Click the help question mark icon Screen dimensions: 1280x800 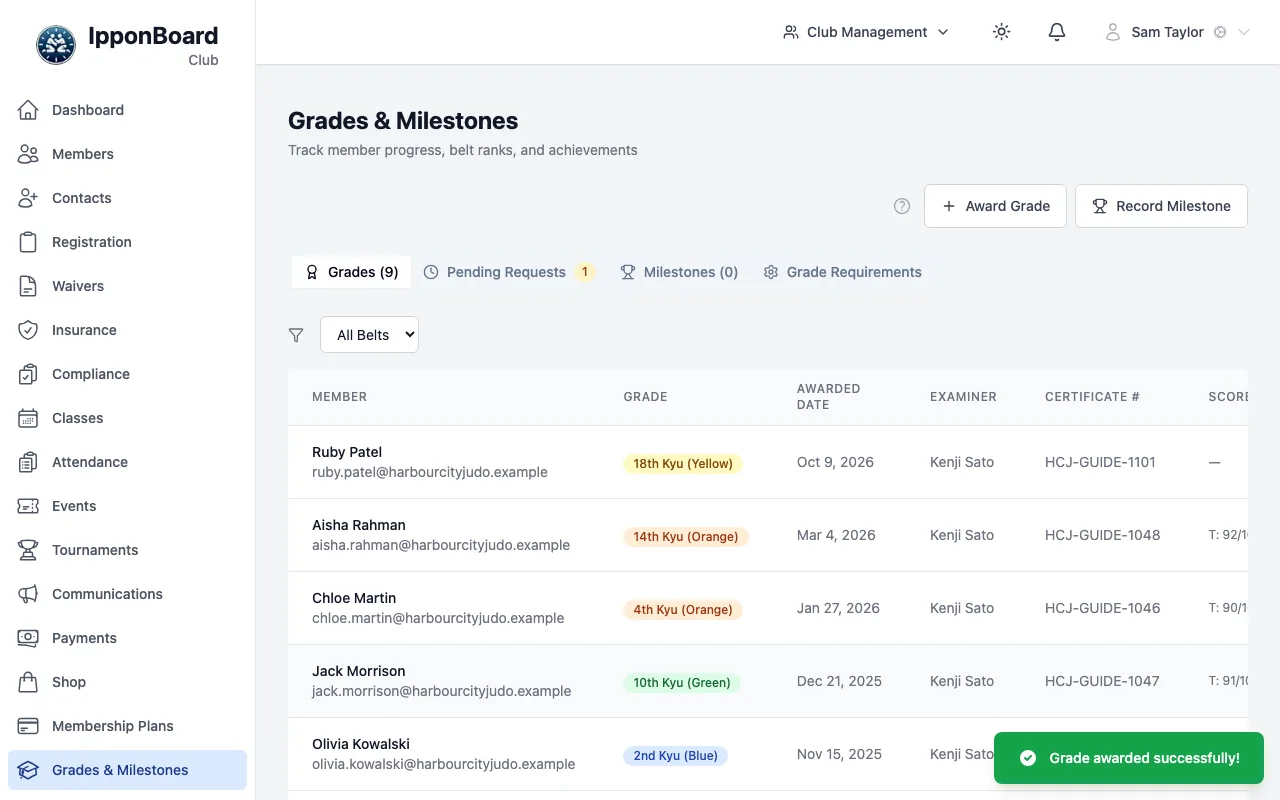[902, 206]
